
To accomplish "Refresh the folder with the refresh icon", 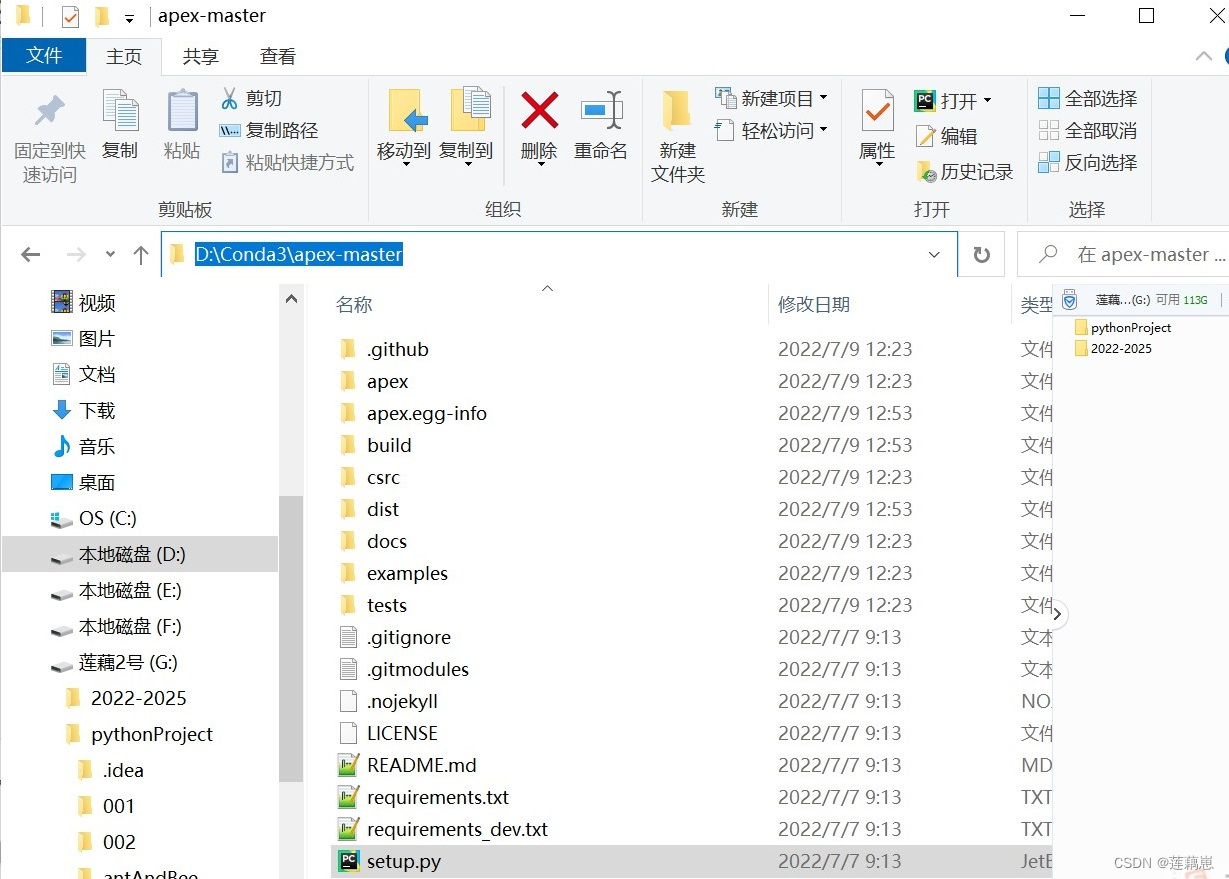I will (980, 254).
